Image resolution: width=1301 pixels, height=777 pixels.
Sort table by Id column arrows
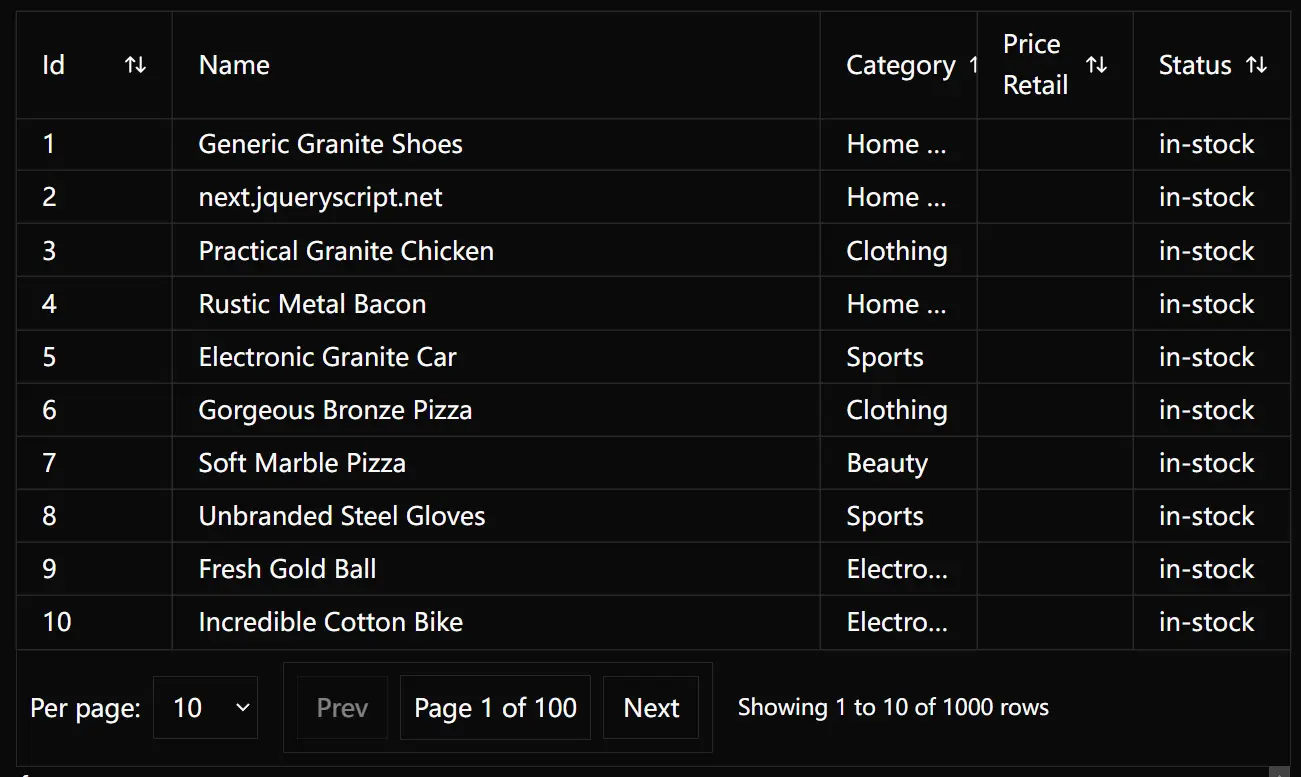click(x=135, y=65)
